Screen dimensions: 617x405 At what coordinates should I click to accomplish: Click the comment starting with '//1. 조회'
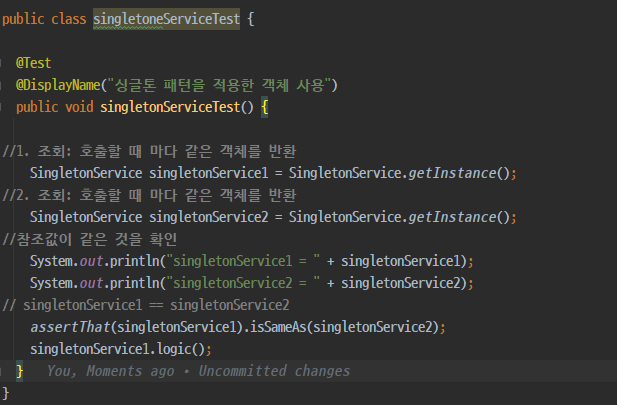149,151
